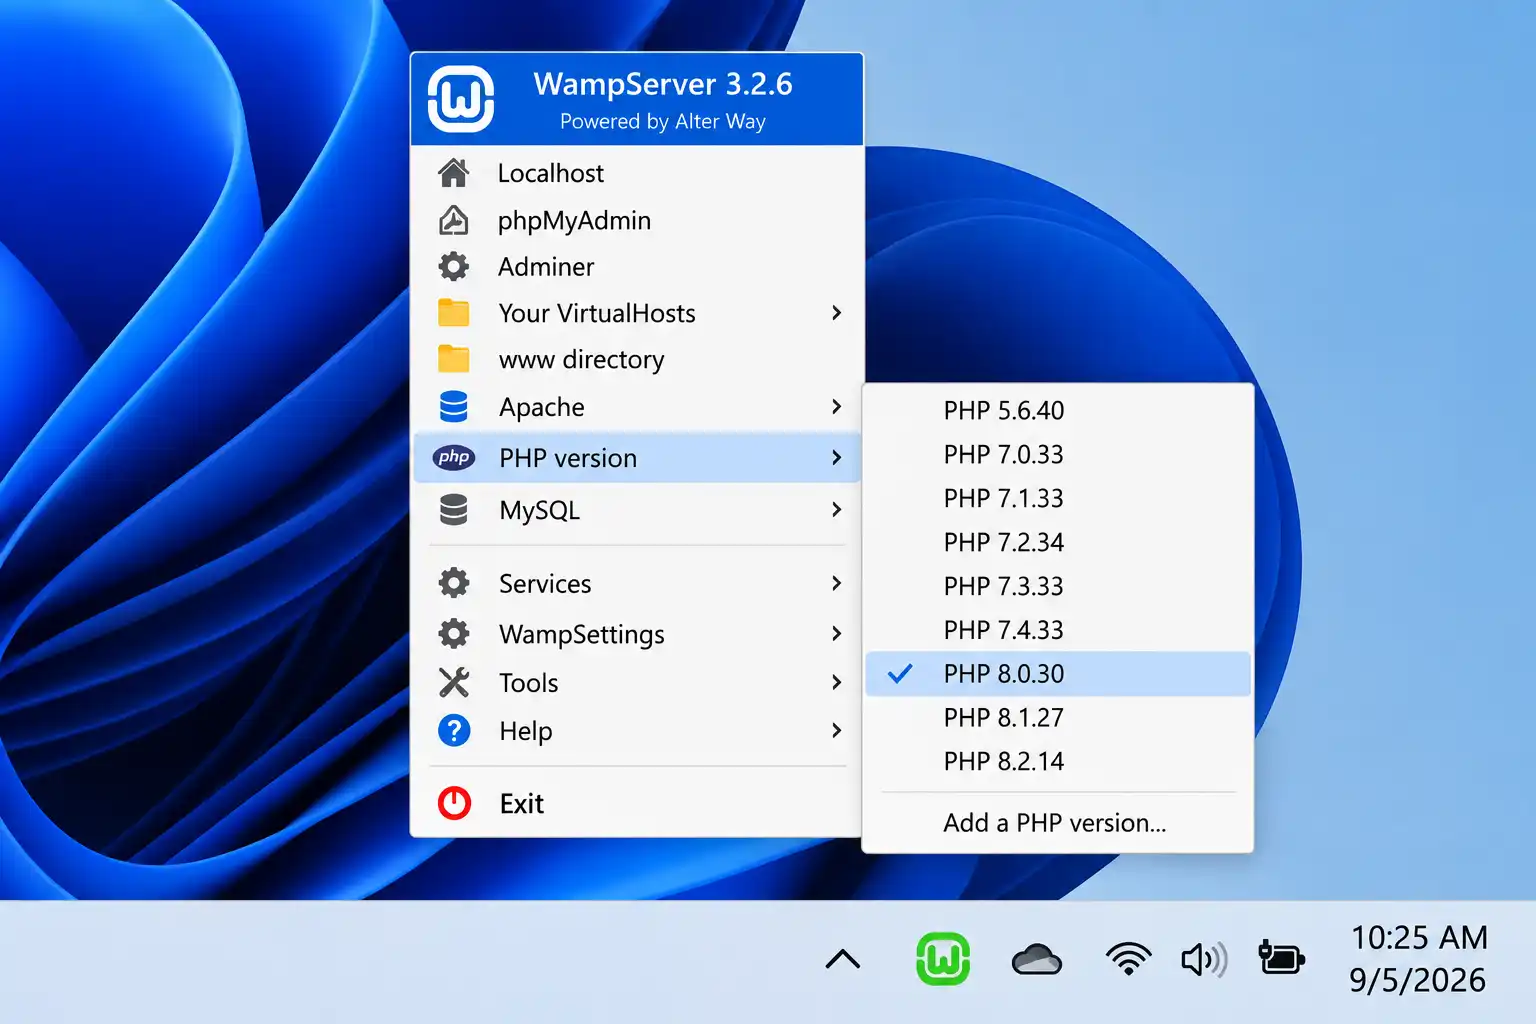Click the green WampServer tray icon
This screenshot has width=1536, height=1024.
click(943, 959)
